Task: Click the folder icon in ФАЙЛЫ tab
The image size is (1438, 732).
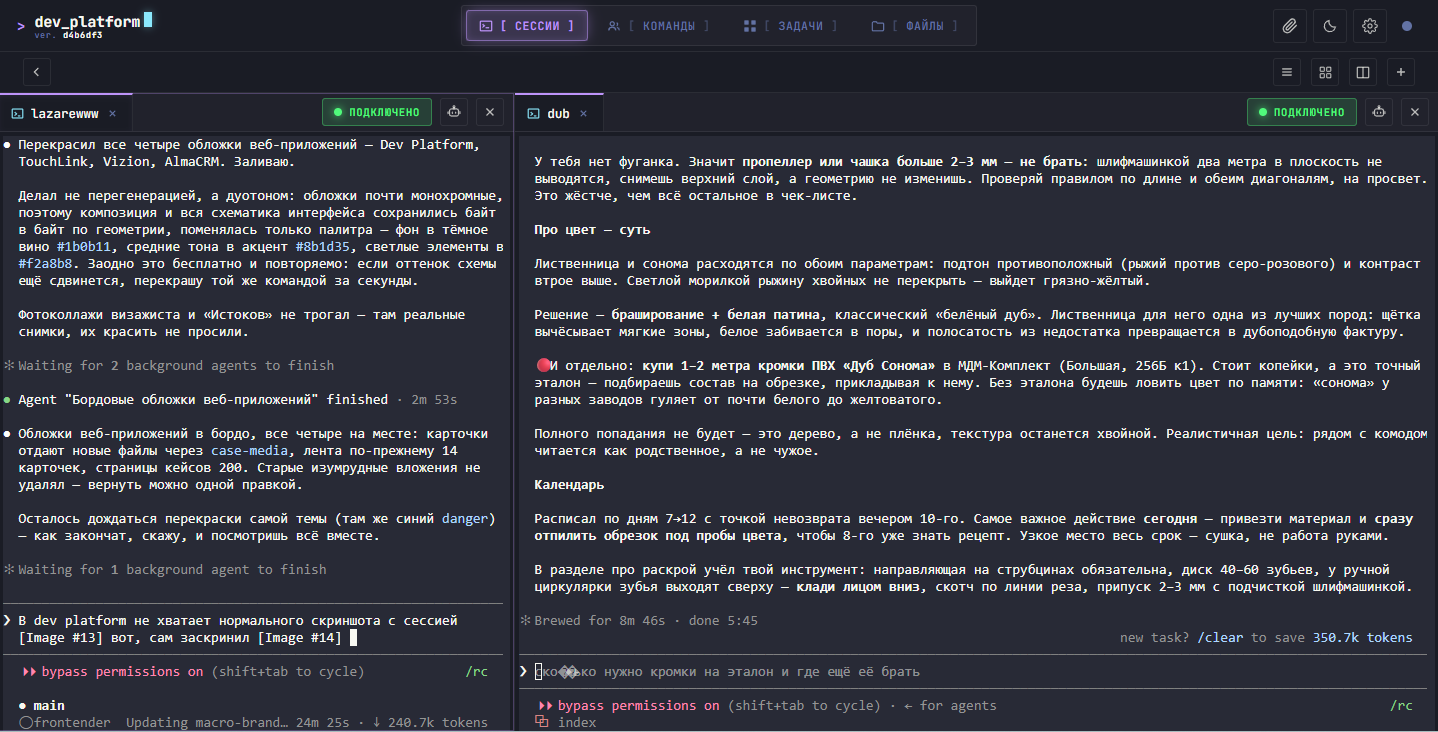Action: [877, 26]
